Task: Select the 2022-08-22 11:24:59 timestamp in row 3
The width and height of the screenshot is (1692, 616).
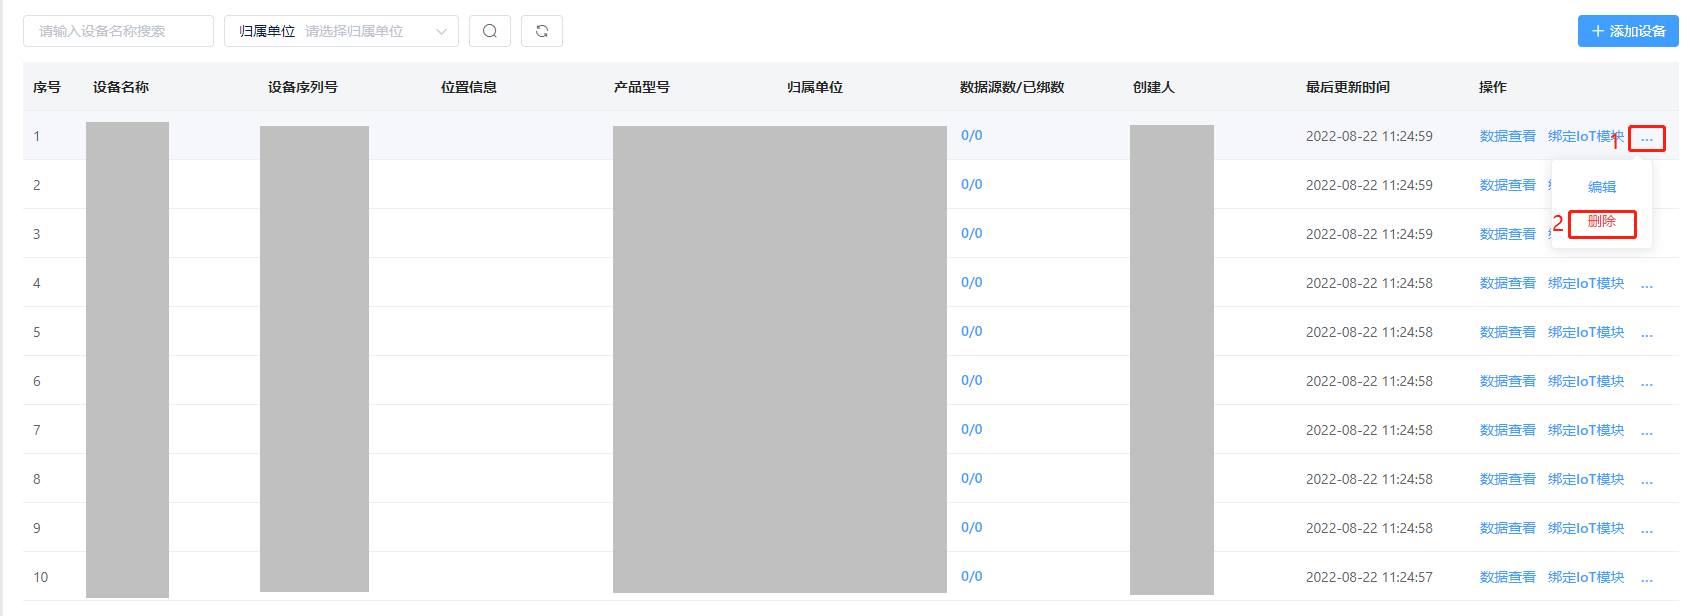Action: 1369,234
